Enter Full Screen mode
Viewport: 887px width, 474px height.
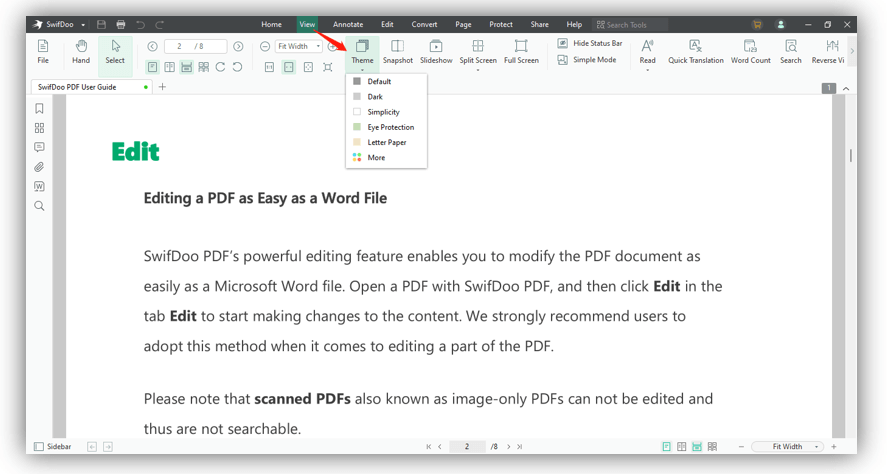[521, 51]
